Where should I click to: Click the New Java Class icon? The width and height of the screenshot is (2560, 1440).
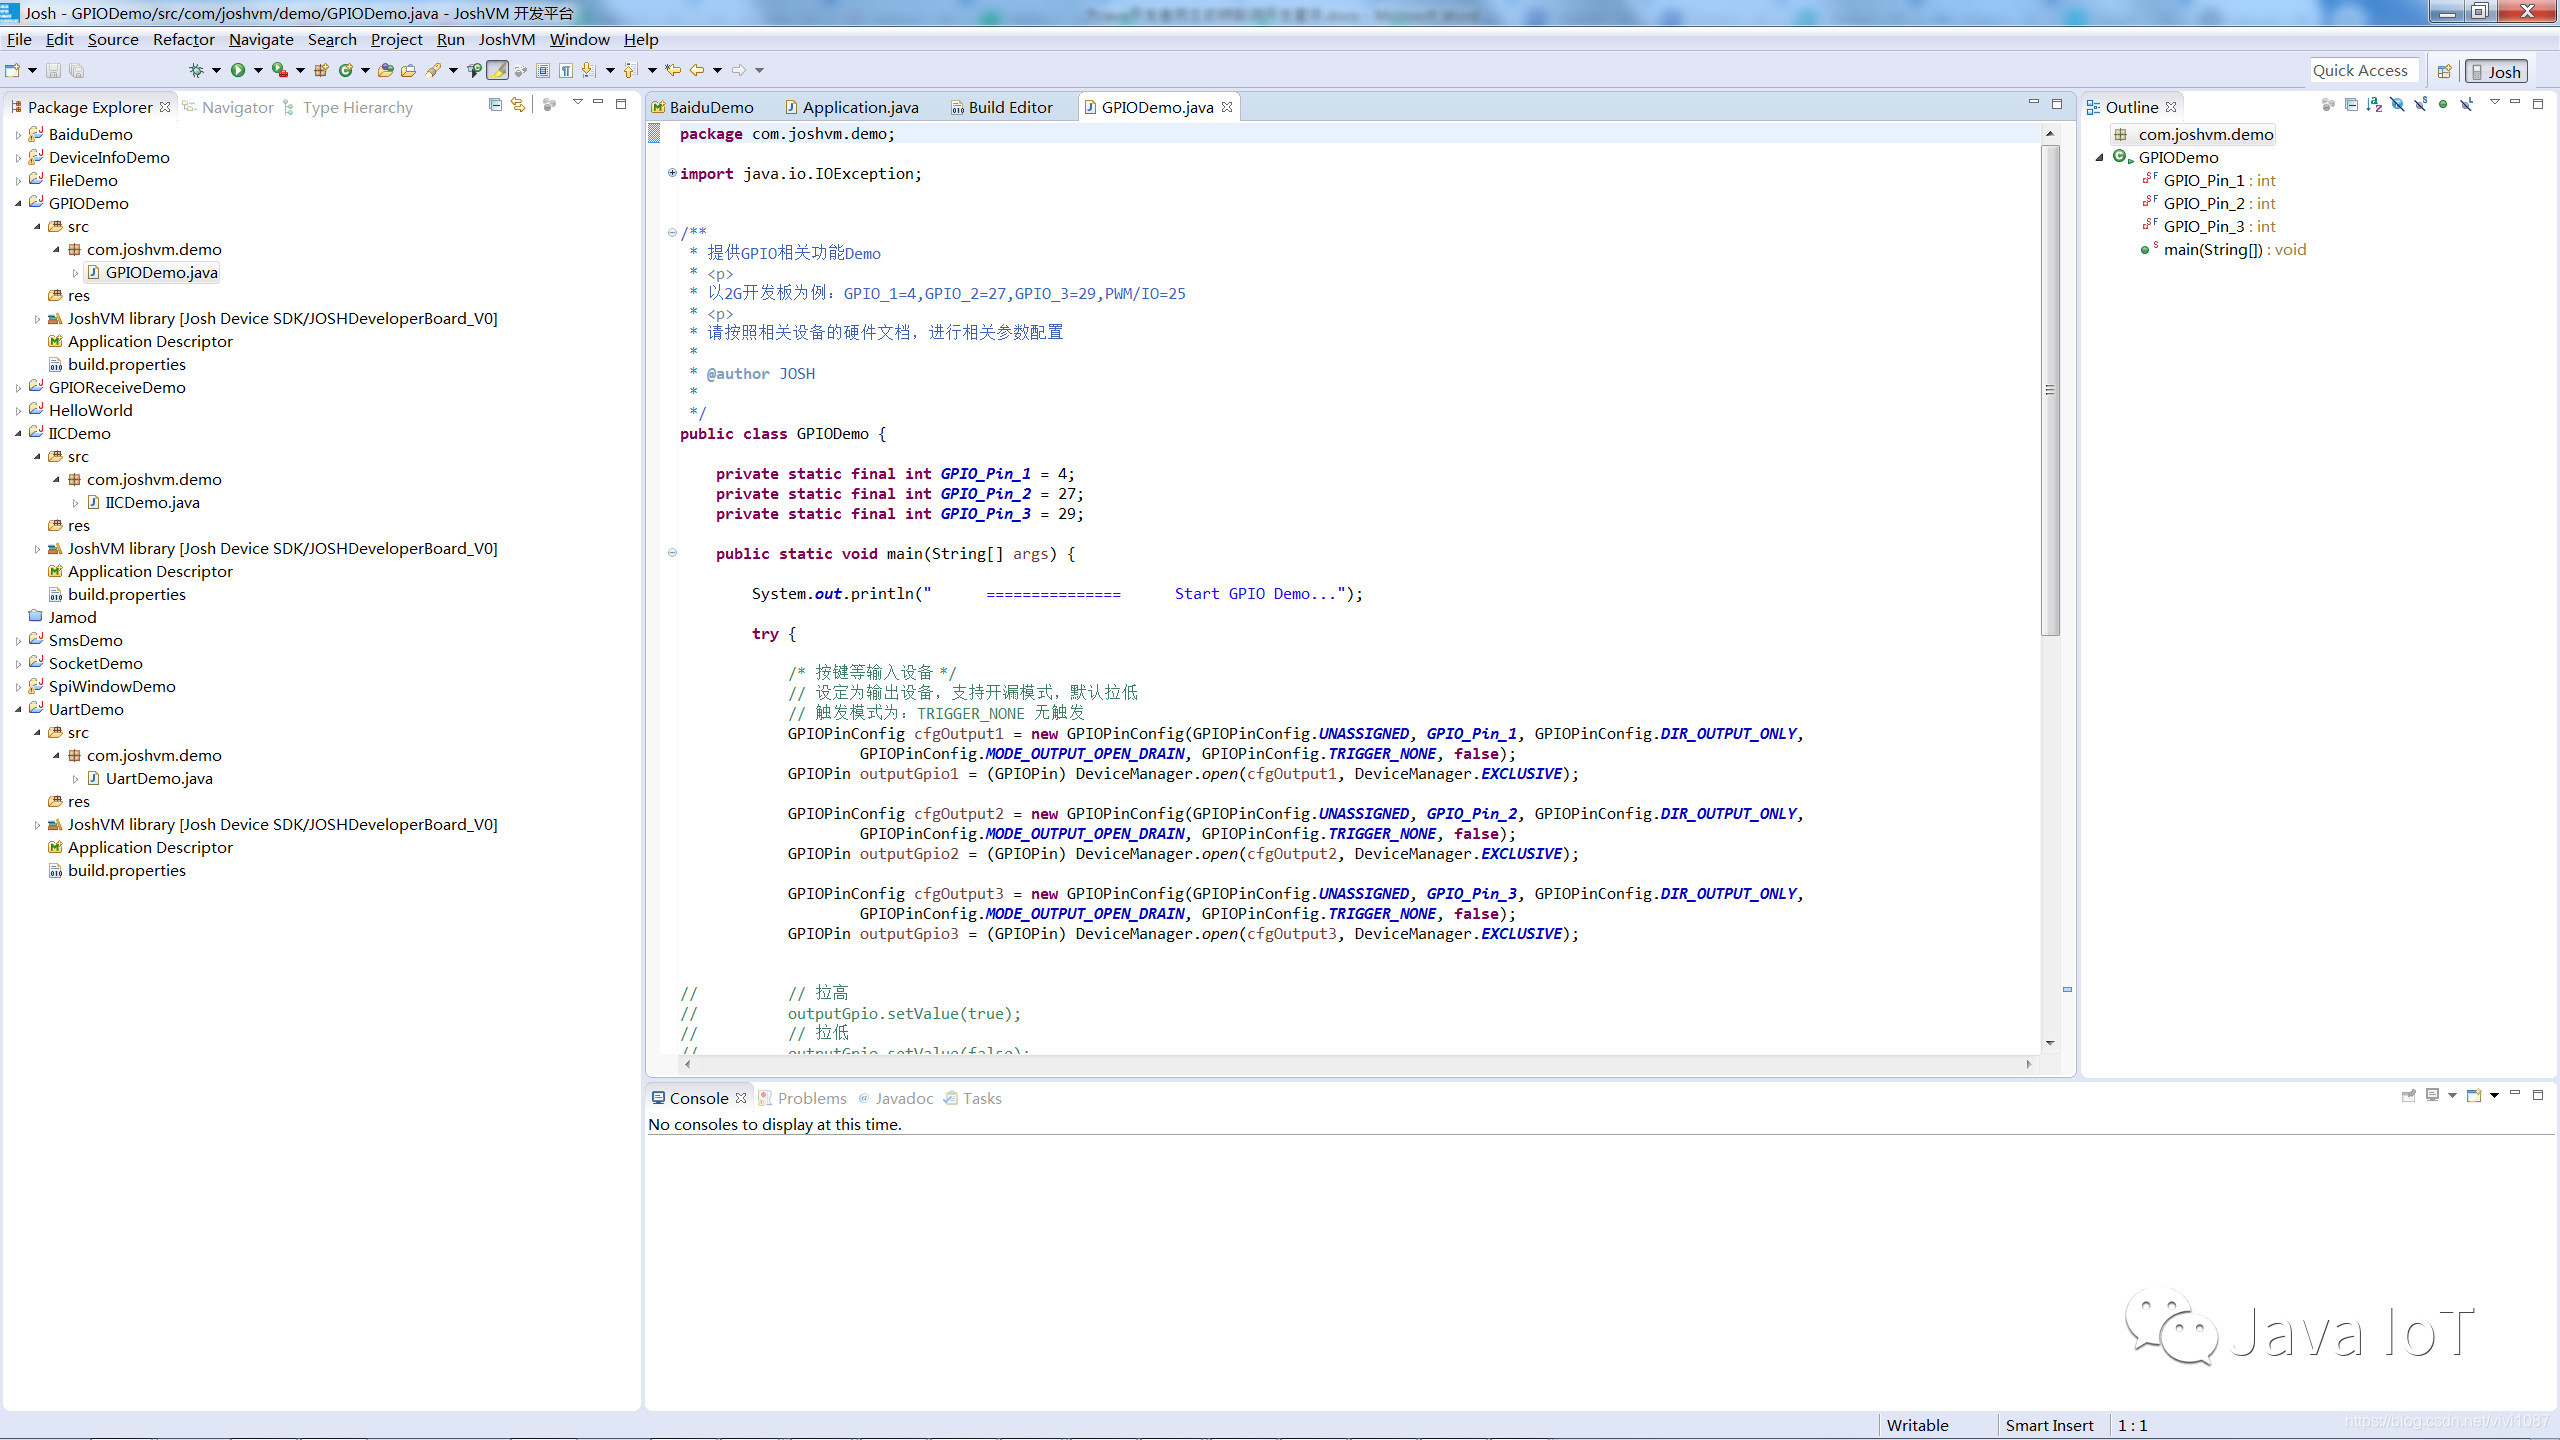[x=346, y=70]
